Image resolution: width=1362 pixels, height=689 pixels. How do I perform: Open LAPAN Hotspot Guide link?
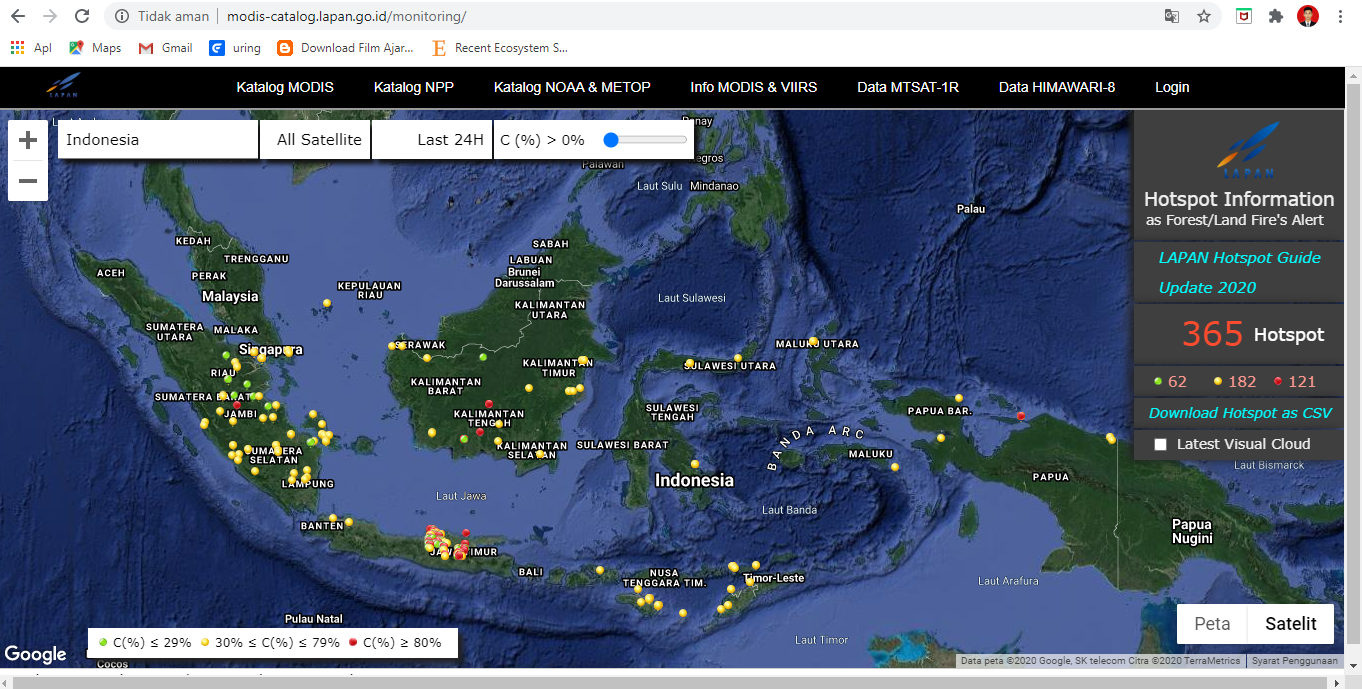(x=1240, y=258)
